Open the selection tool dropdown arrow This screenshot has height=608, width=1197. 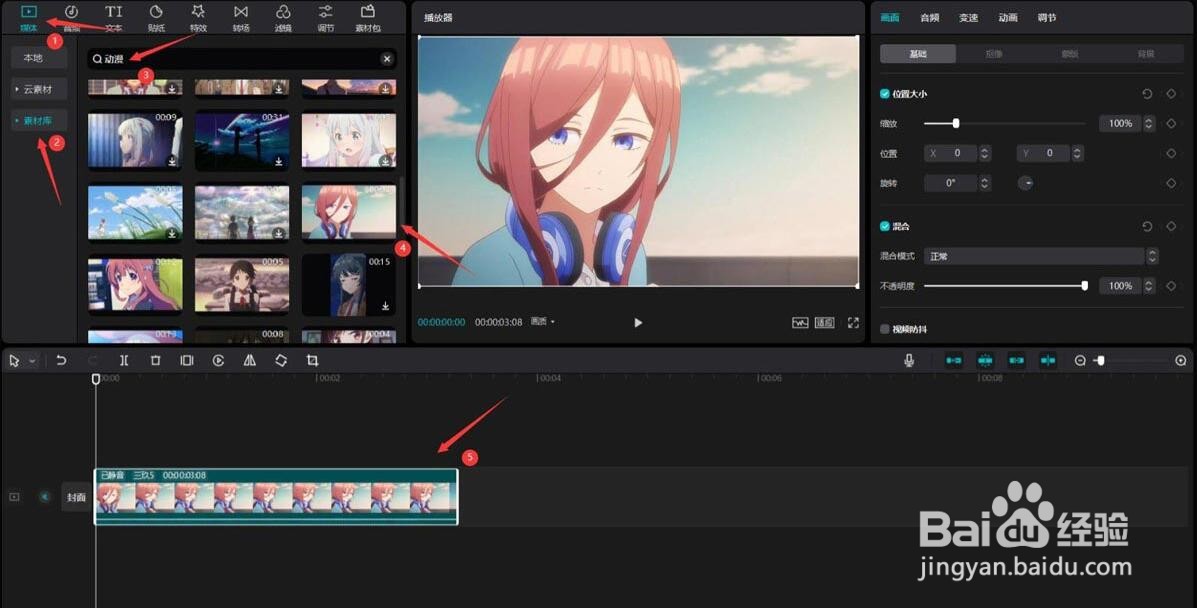point(32,361)
